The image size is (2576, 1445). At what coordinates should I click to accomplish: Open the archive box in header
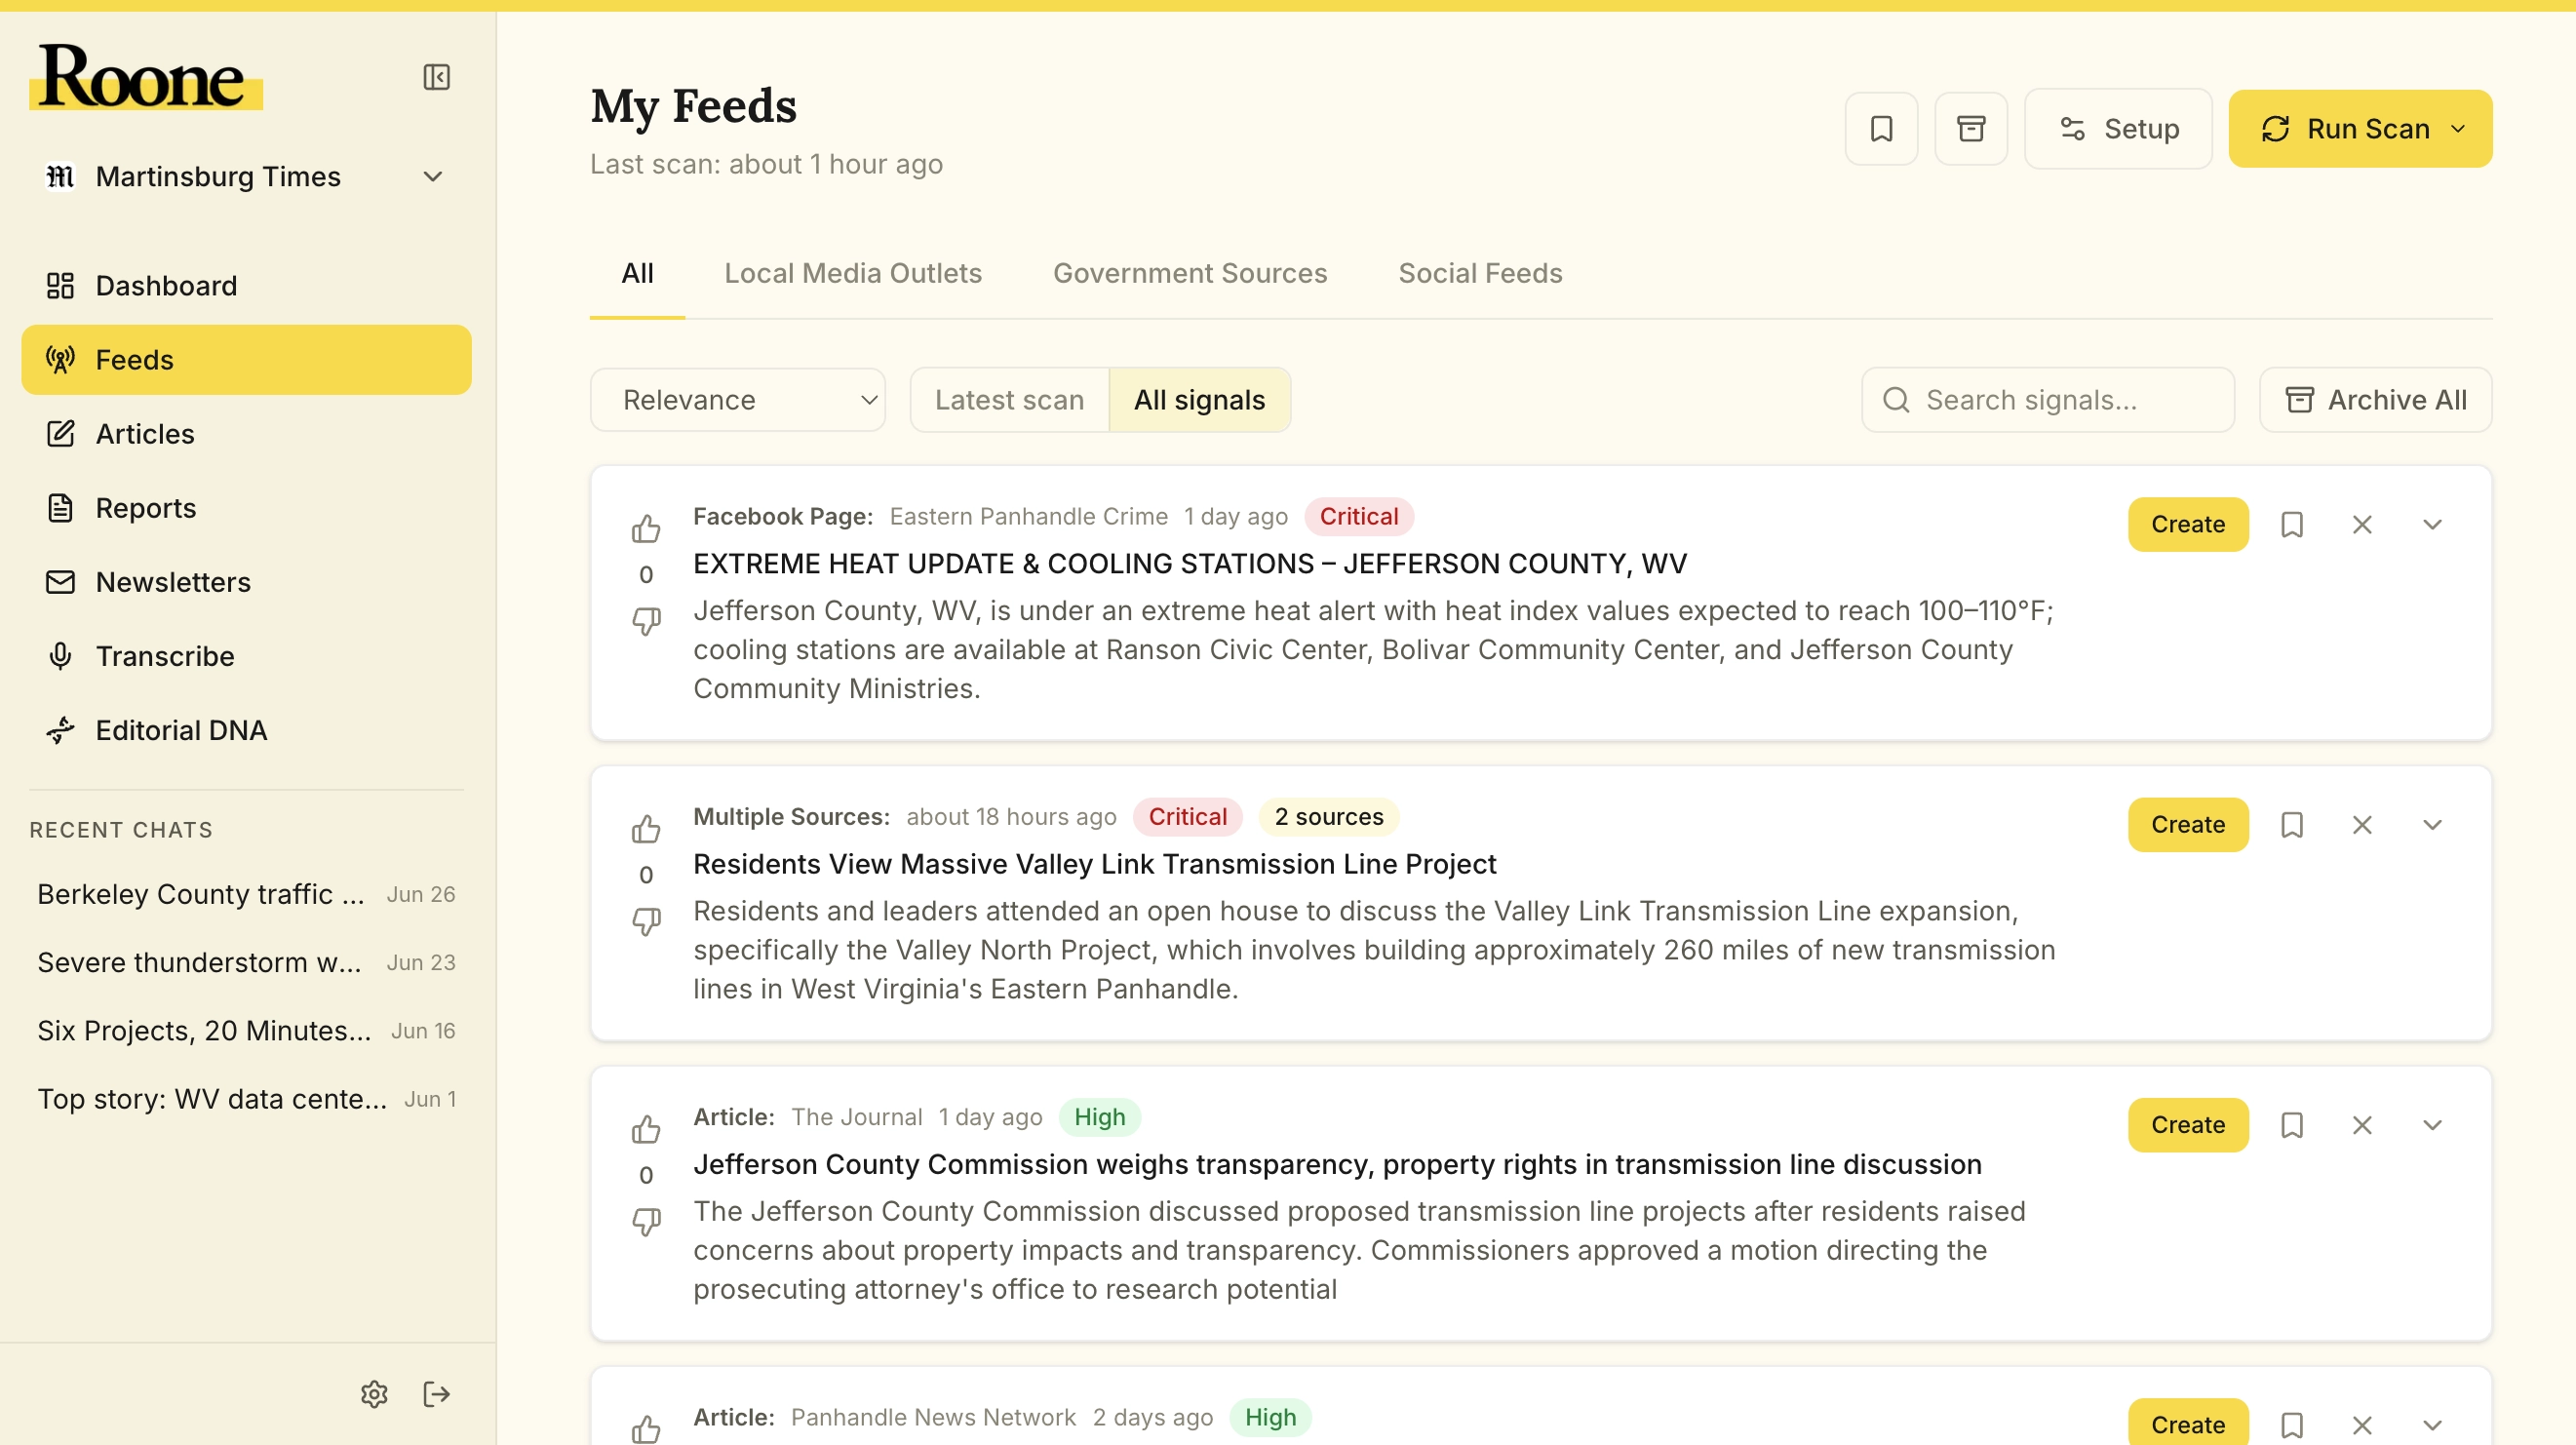coord(1971,129)
